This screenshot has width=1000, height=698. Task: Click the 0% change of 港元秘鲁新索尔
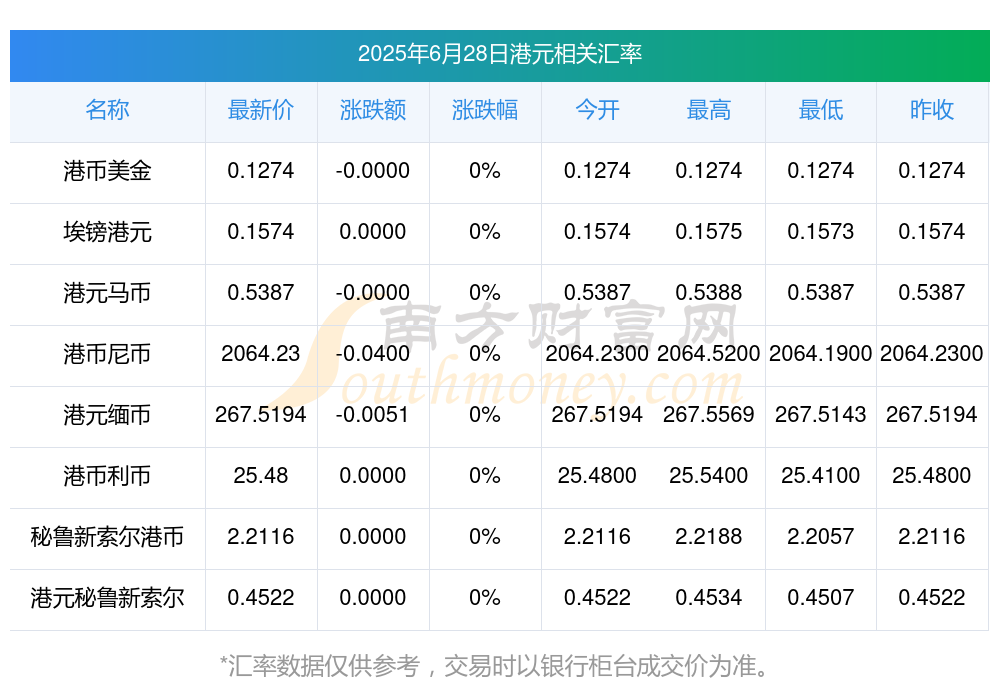[485, 597]
